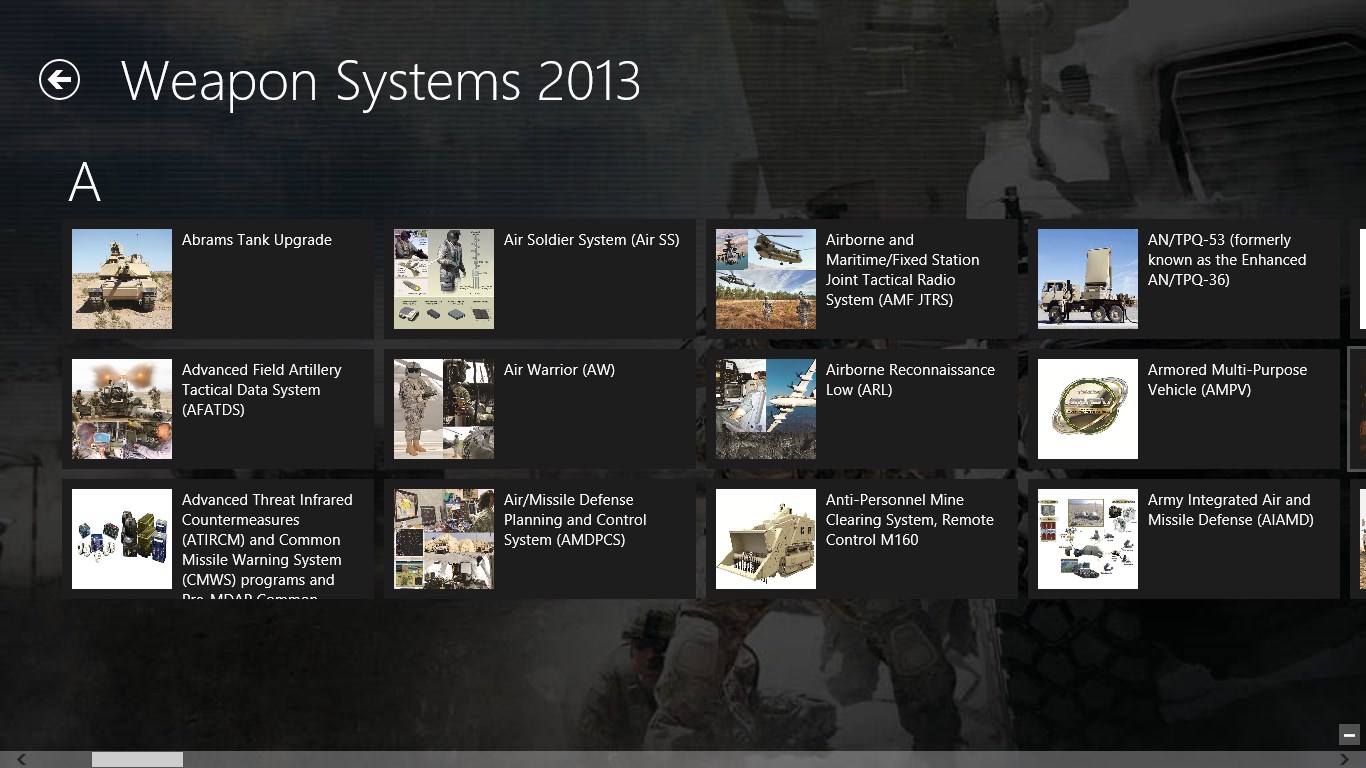This screenshot has height=768, width=1366.
Task: Open Advanced Field Artillery Tactical Data System
Action: click(219, 408)
